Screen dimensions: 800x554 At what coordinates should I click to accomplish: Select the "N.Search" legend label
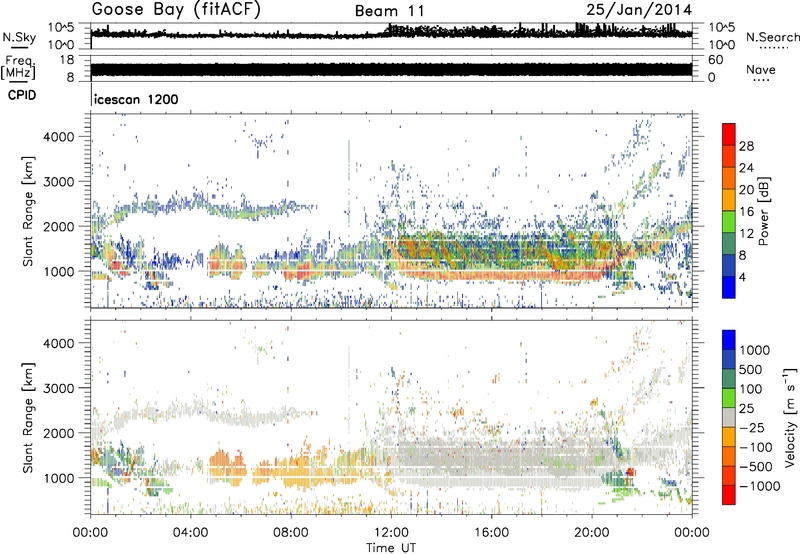tap(773, 37)
